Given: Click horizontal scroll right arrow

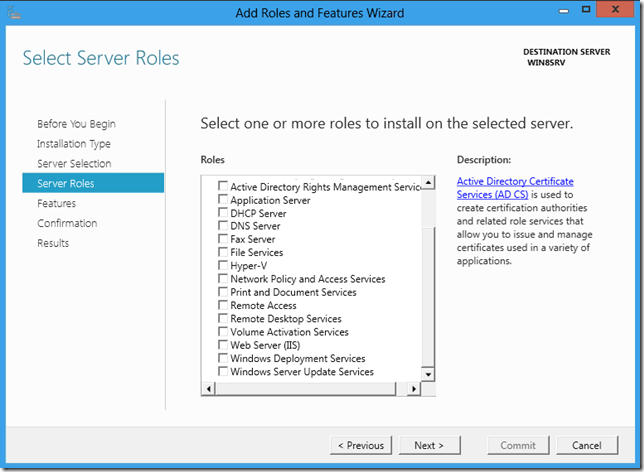Looking at the screenshot, I should coord(414,389).
